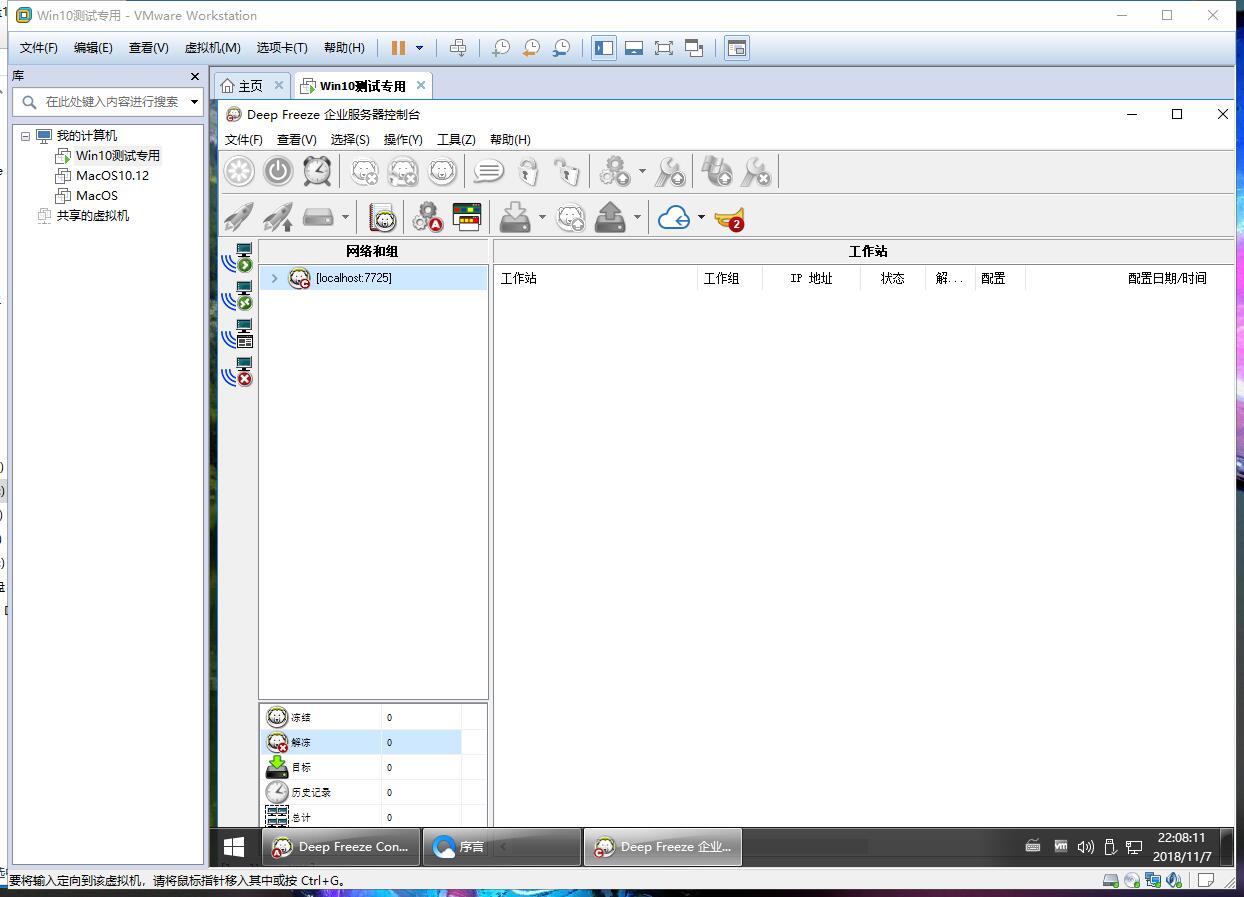Collapse the 我的计算机 tree node
Viewport: 1244px width, 897px height.
click(x=26, y=136)
